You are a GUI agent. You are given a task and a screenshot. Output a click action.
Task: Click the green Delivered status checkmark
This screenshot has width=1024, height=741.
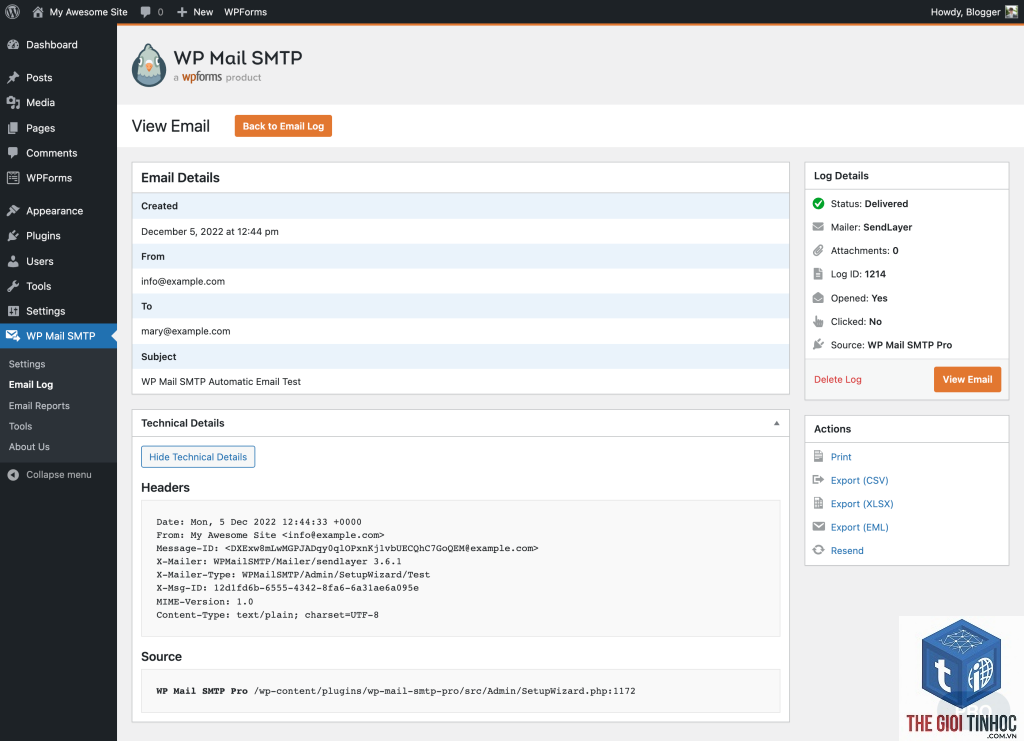[x=818, y=204]
